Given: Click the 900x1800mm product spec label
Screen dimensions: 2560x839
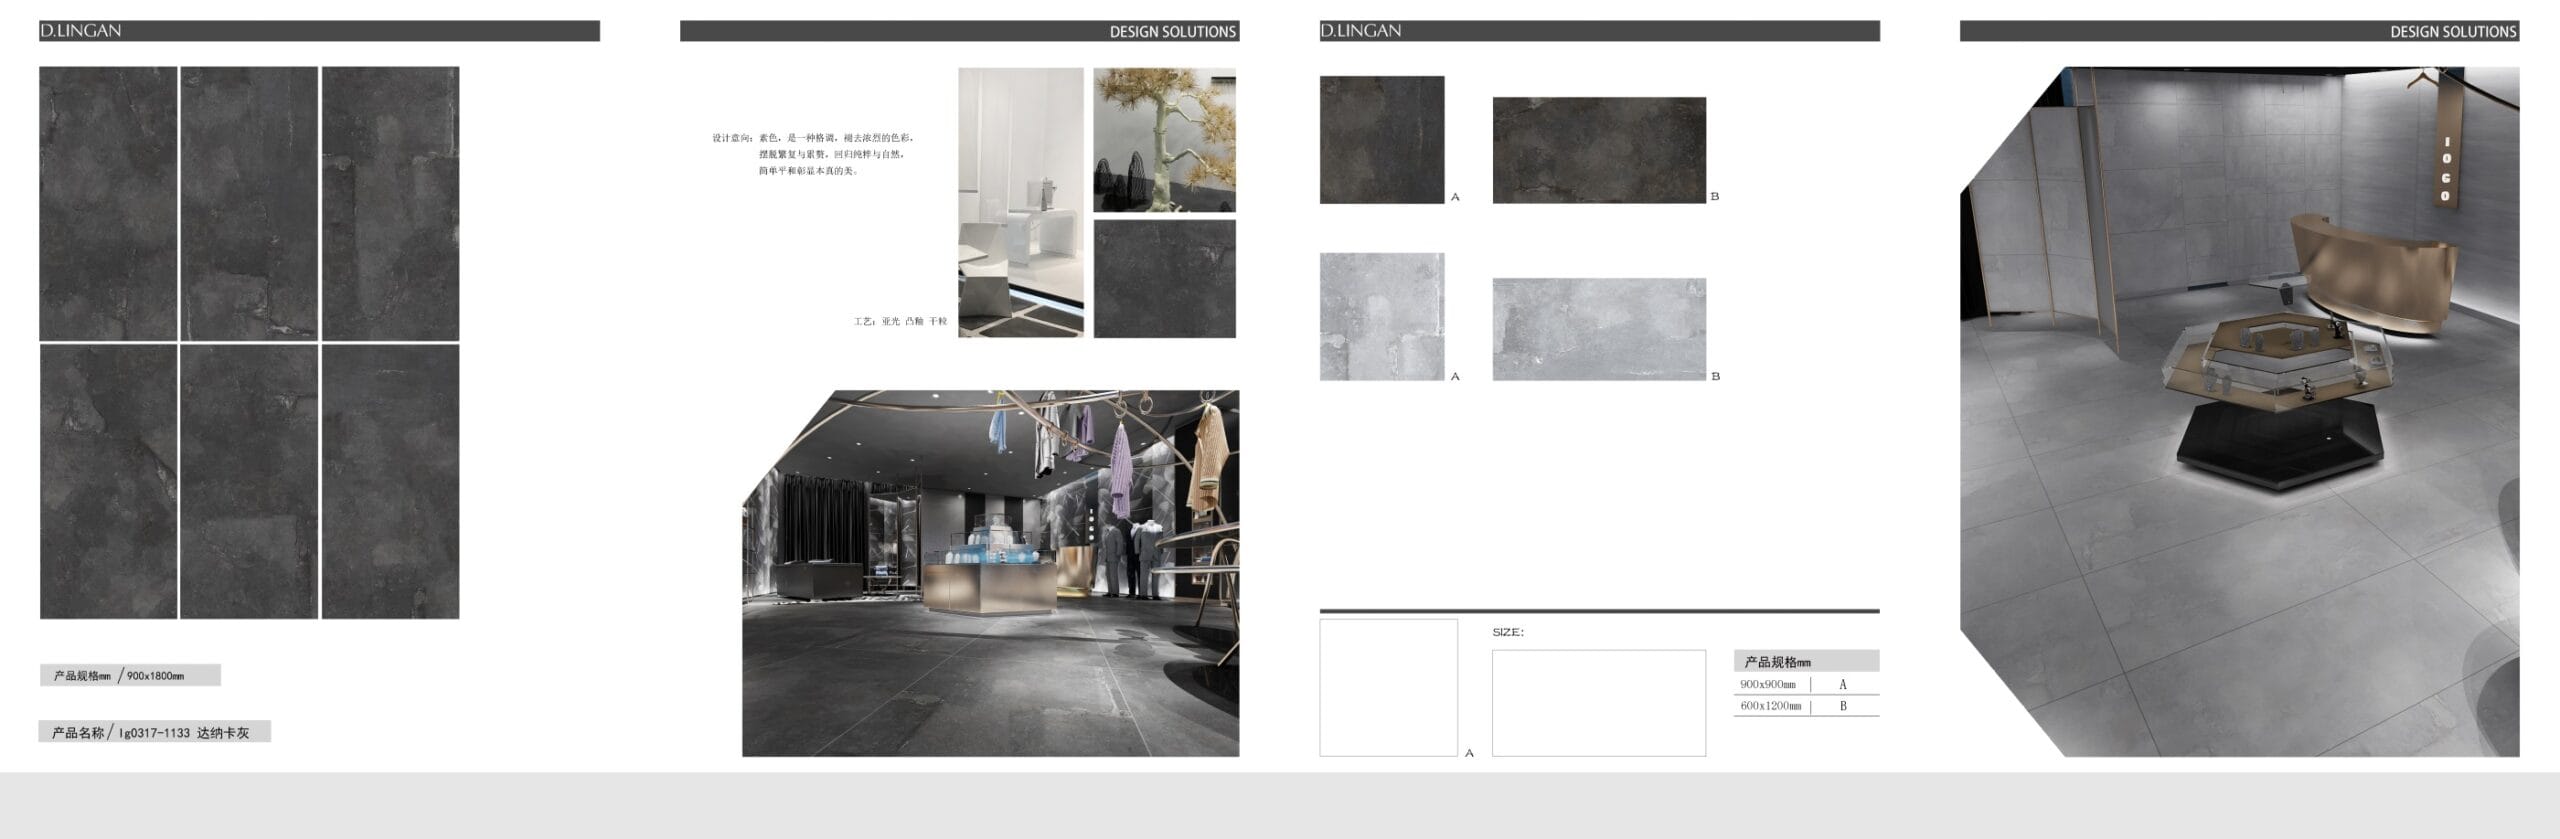Looking at the screenshot, I should [x=130, y=676].
